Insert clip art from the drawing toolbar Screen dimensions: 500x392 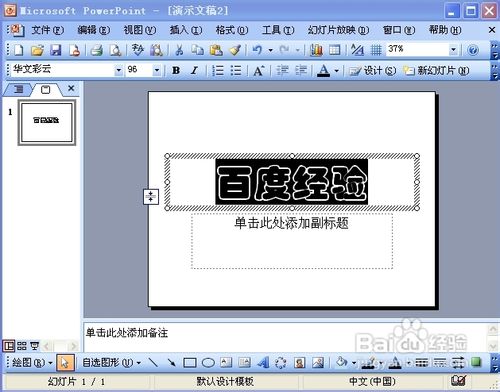[300, 362]
